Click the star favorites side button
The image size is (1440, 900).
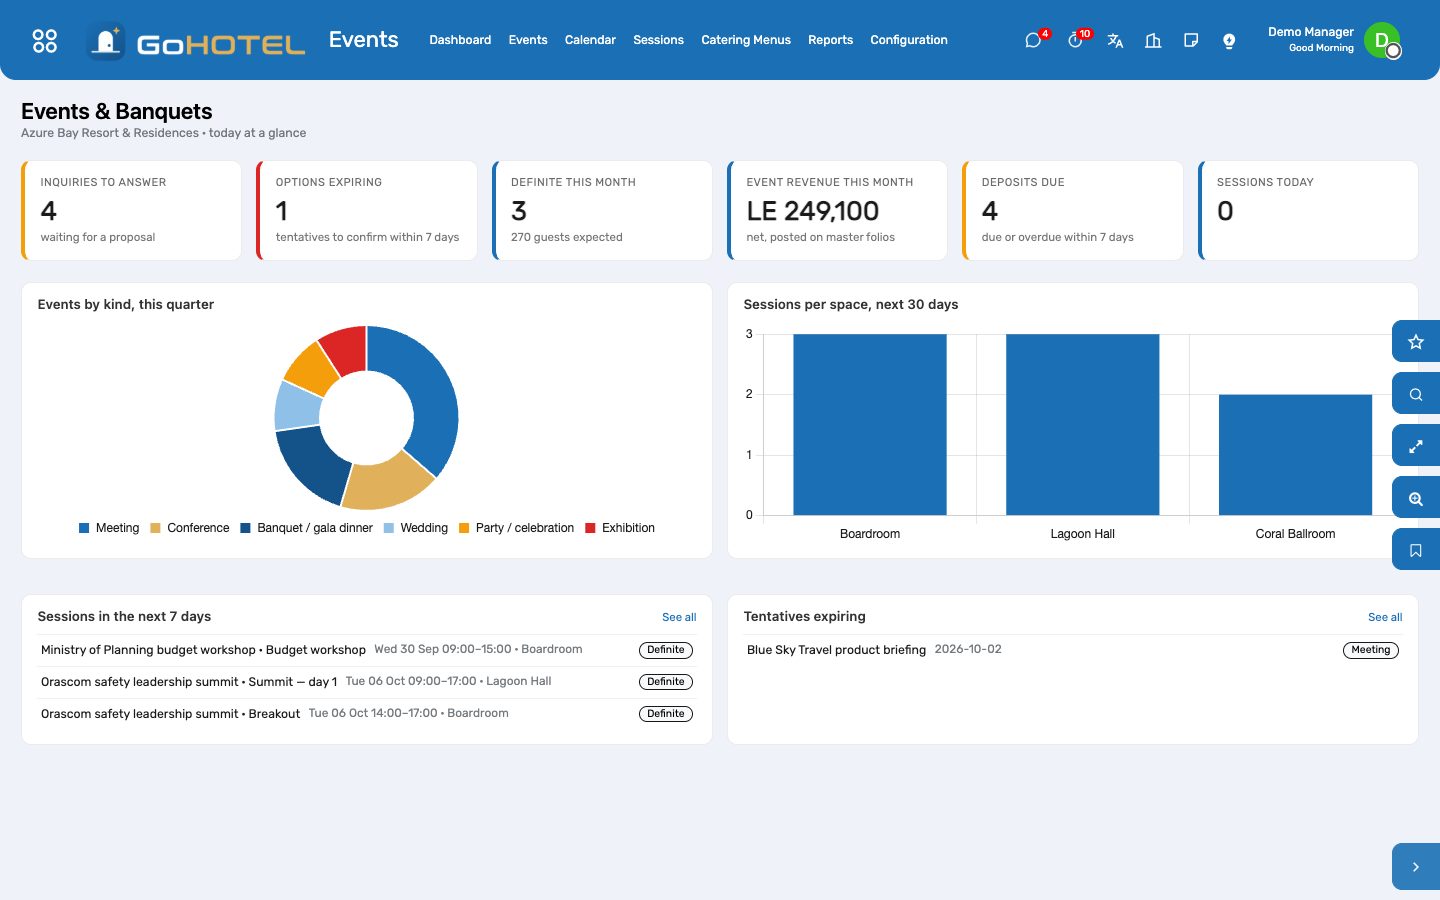tap(1416, 342)
